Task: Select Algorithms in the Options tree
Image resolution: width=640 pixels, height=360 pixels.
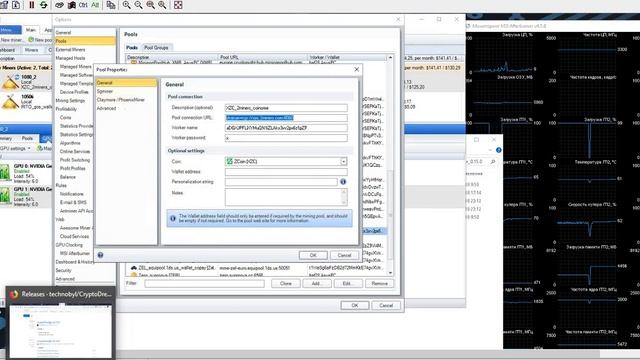Action: pyautogui.click(x=70, y=143)
